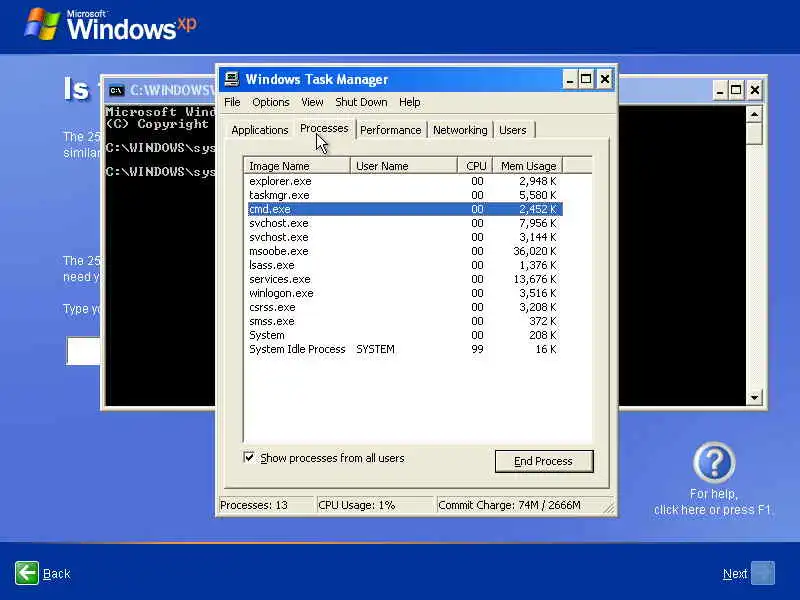The image size is (800, 600).
Task: Open the Networking tab
Action: (460, 130)
